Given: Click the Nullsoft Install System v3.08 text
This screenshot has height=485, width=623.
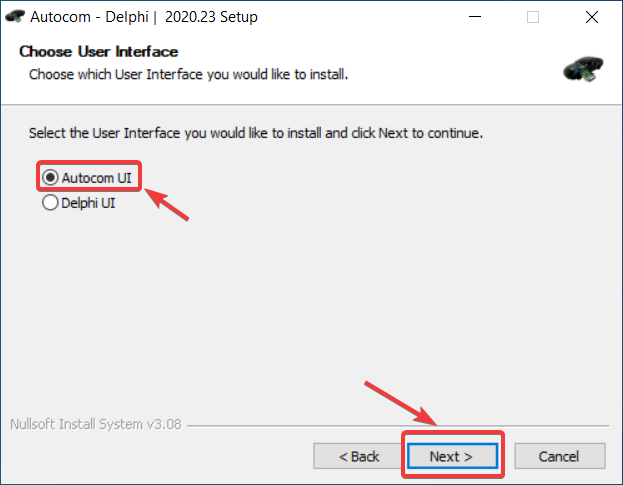Looking at the screenshot, I should (x=95, y=423).
